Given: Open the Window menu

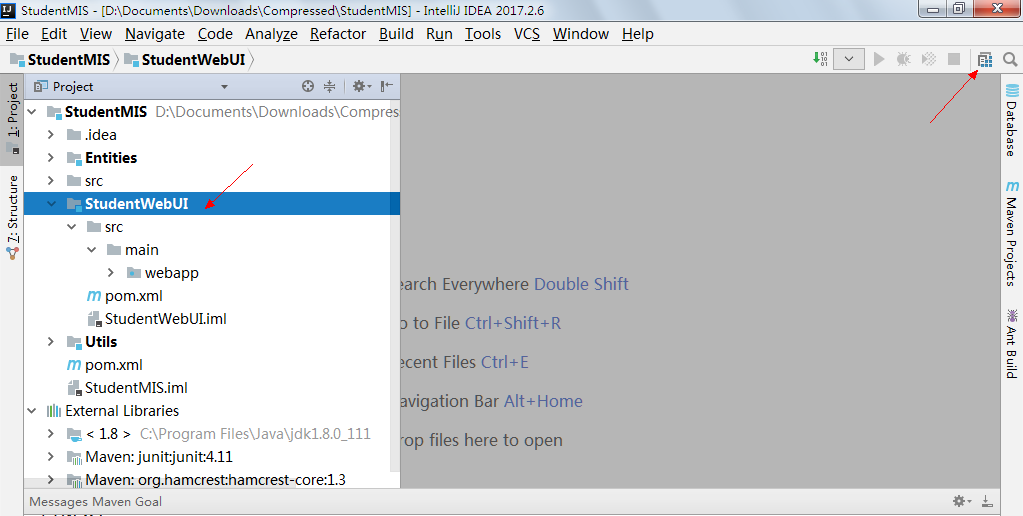Looking at the screenshot, I should (581, 34).
